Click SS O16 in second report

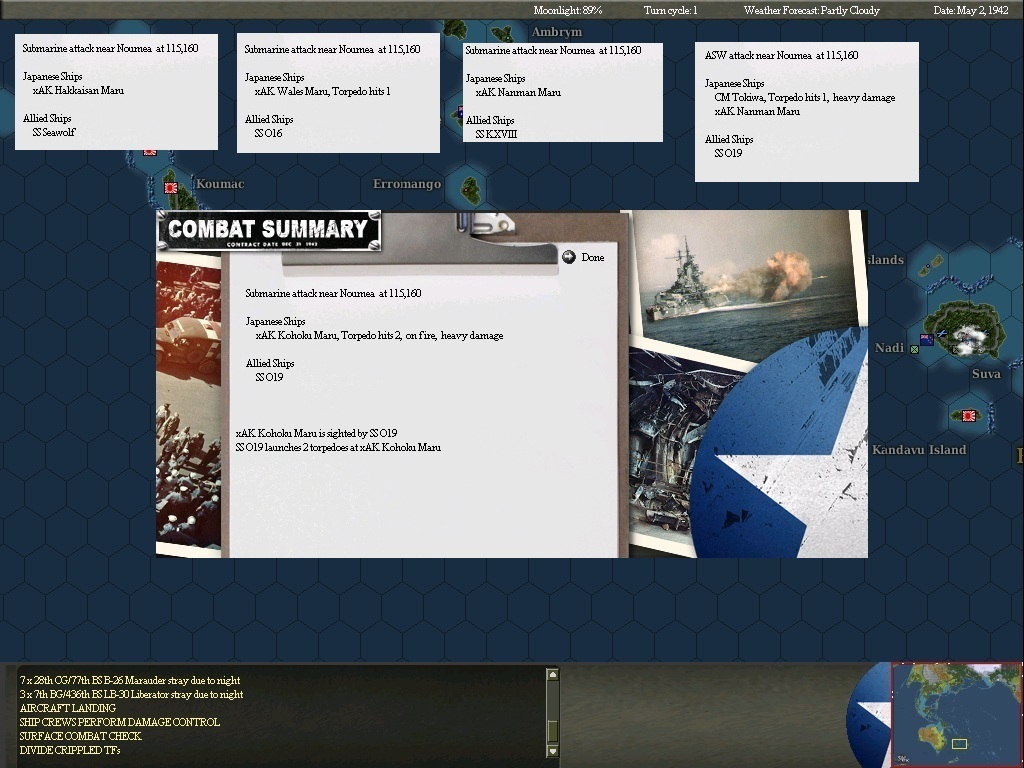click(x=268, y=133)
